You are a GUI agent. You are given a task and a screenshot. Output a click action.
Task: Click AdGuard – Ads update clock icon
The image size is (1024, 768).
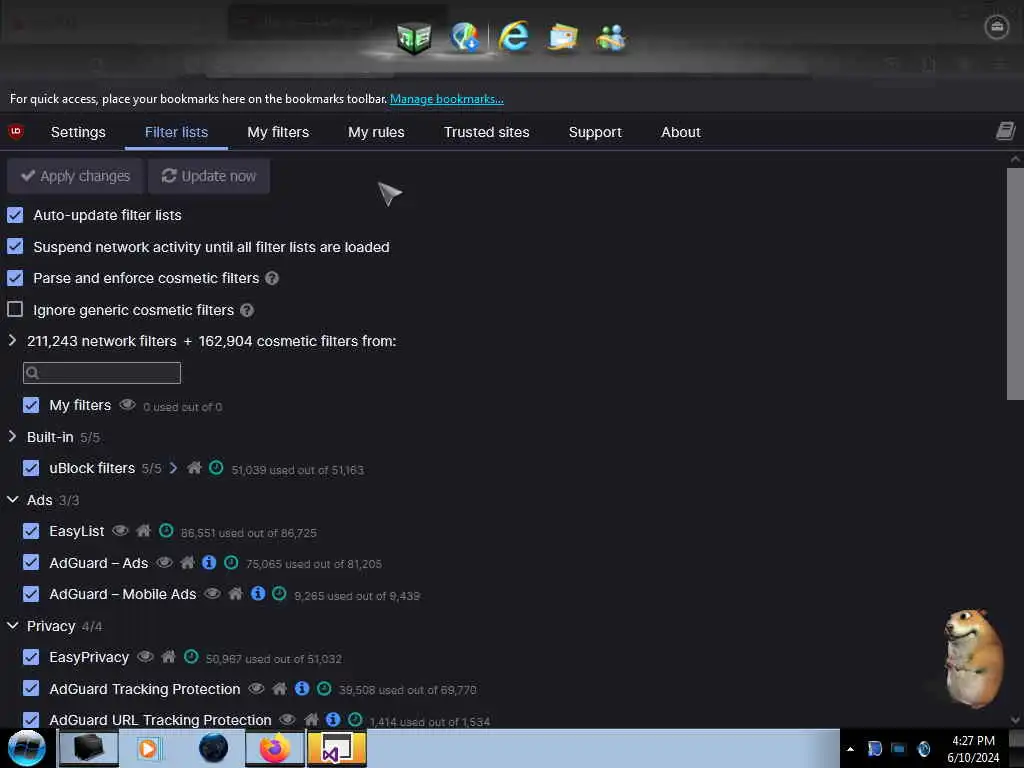pos(231,562)
